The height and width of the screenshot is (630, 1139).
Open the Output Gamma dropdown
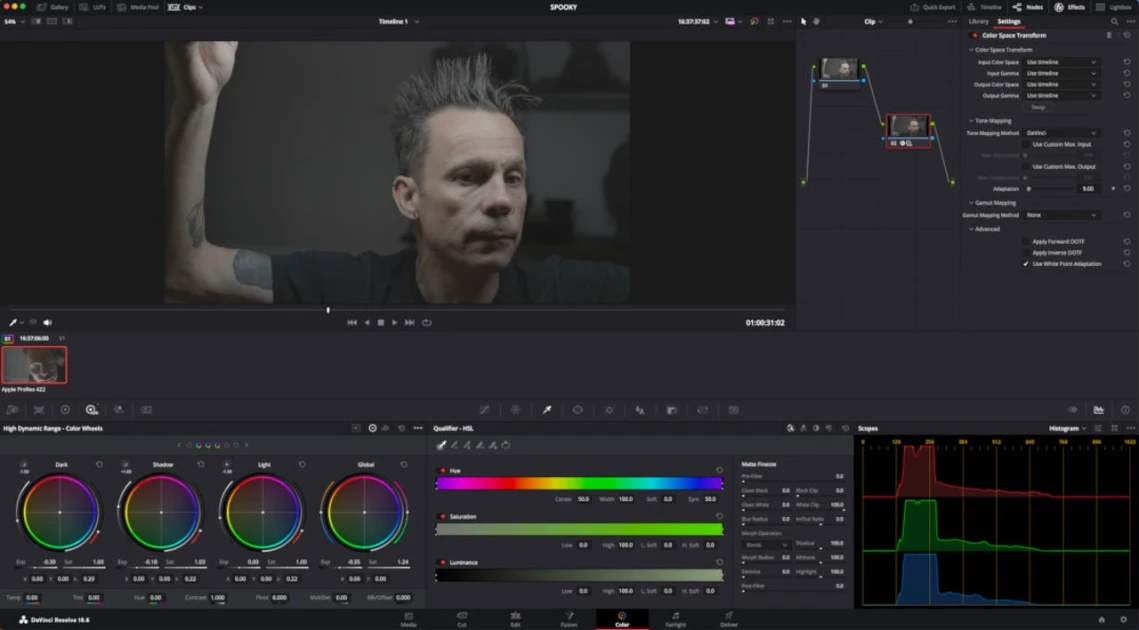pyautogui.click(x=1061, y=96)
